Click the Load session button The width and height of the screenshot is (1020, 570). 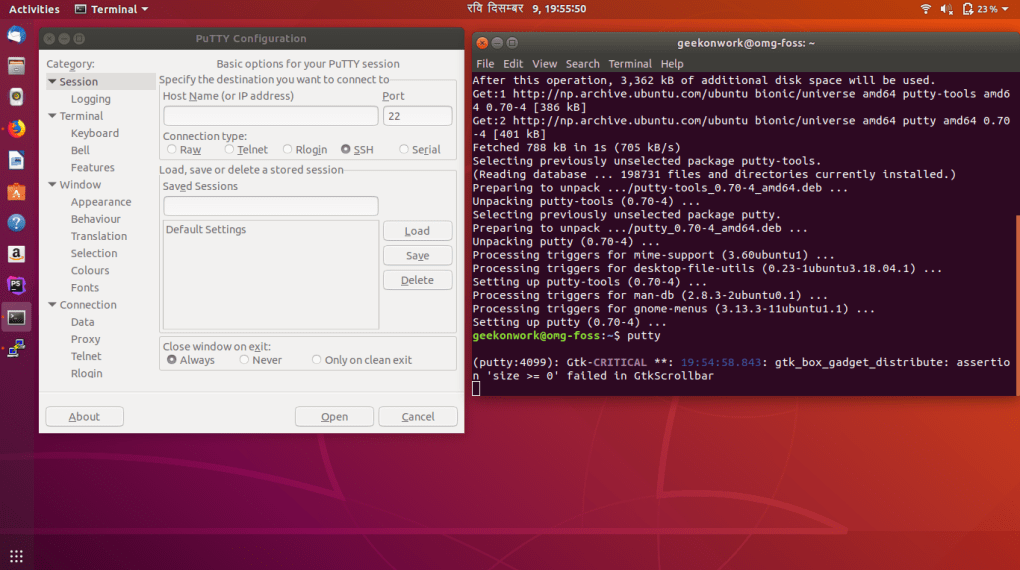(x=417, y=231)
